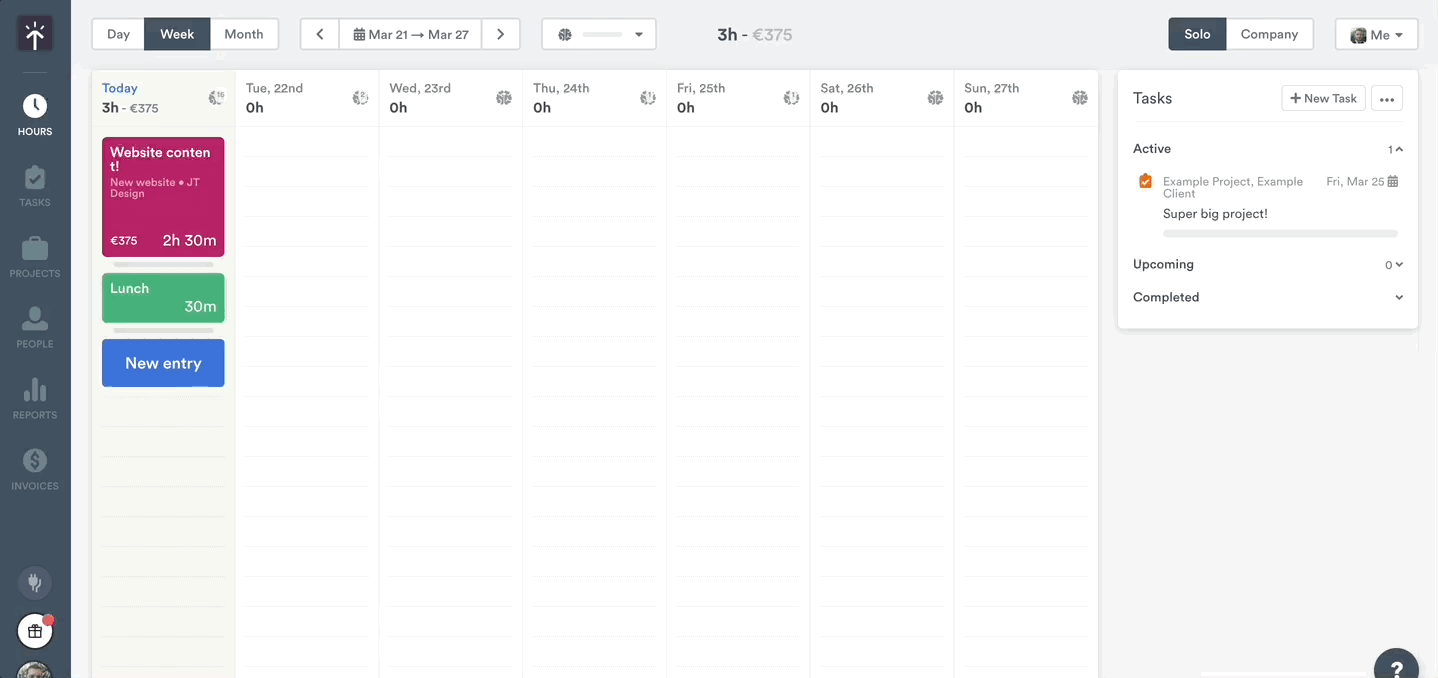1438x678 pixels.
Task: Expand the Completed tasks section
Action: click(x=1398, y=297)
